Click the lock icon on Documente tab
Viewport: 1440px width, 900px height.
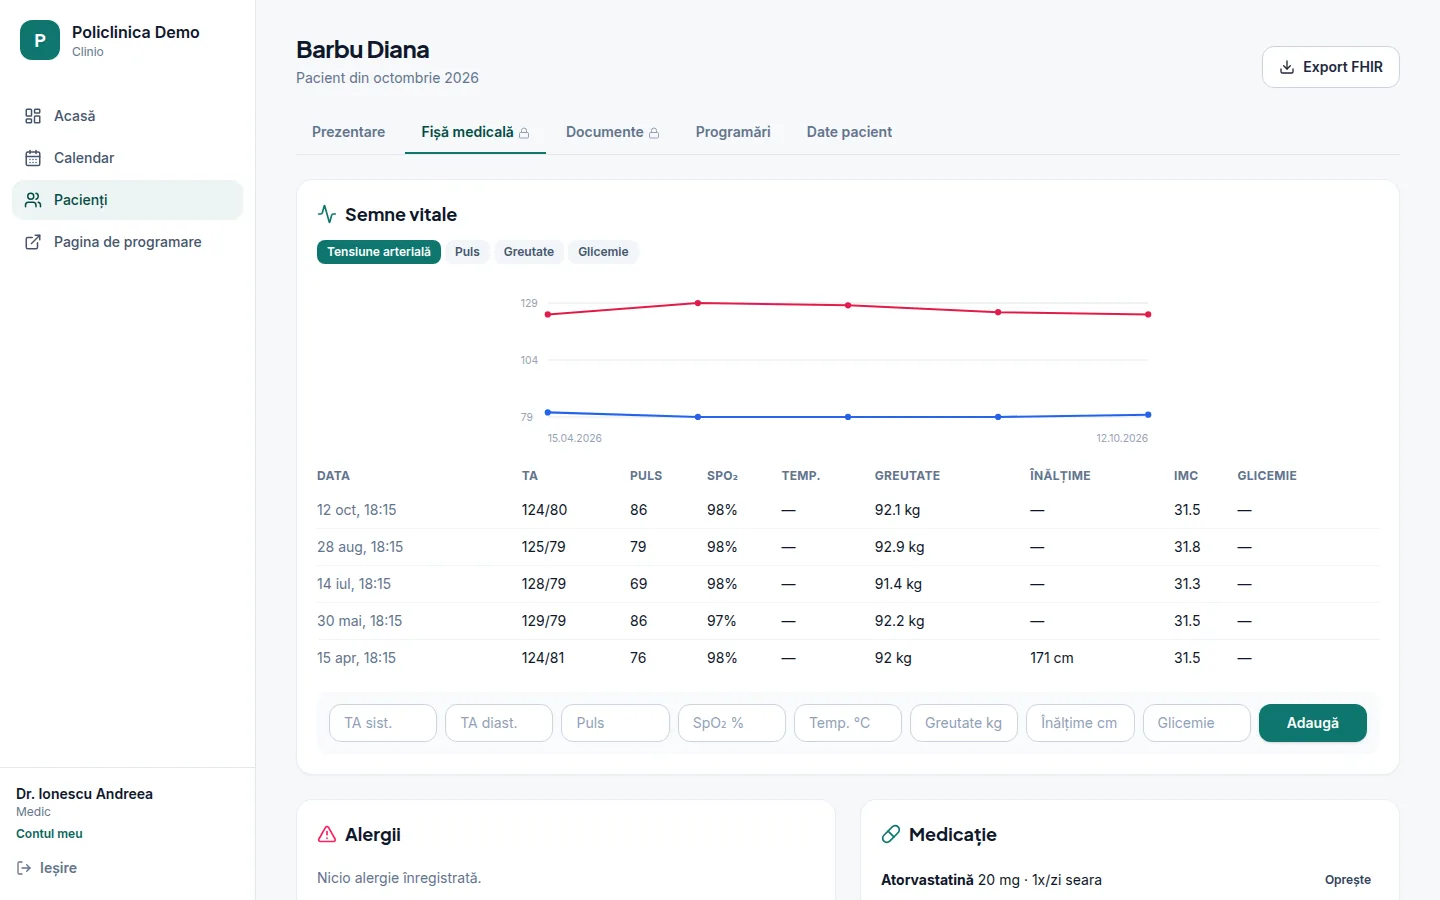click(x=654, y=133)
